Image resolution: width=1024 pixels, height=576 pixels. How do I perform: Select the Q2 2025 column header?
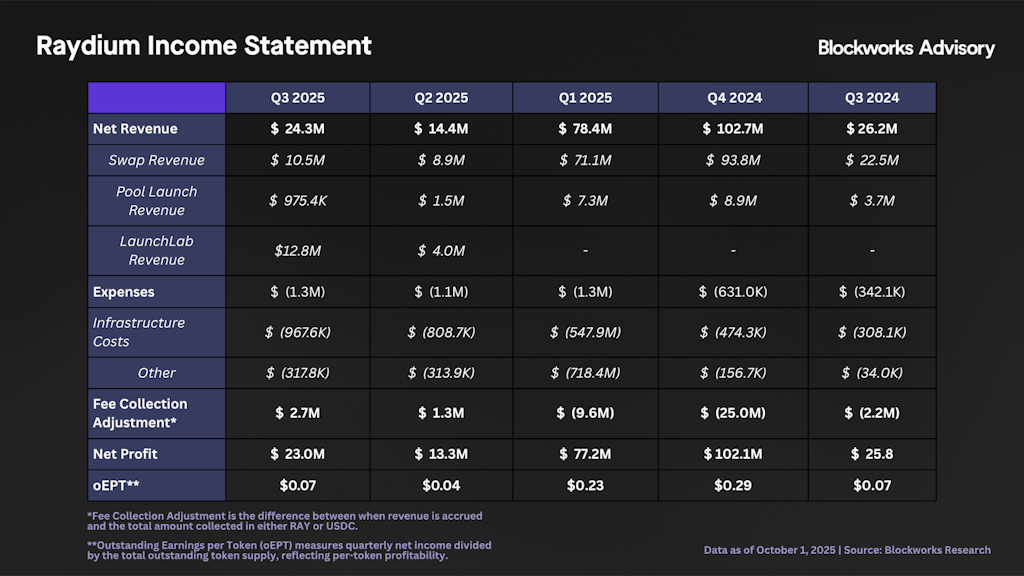point(441,98)
